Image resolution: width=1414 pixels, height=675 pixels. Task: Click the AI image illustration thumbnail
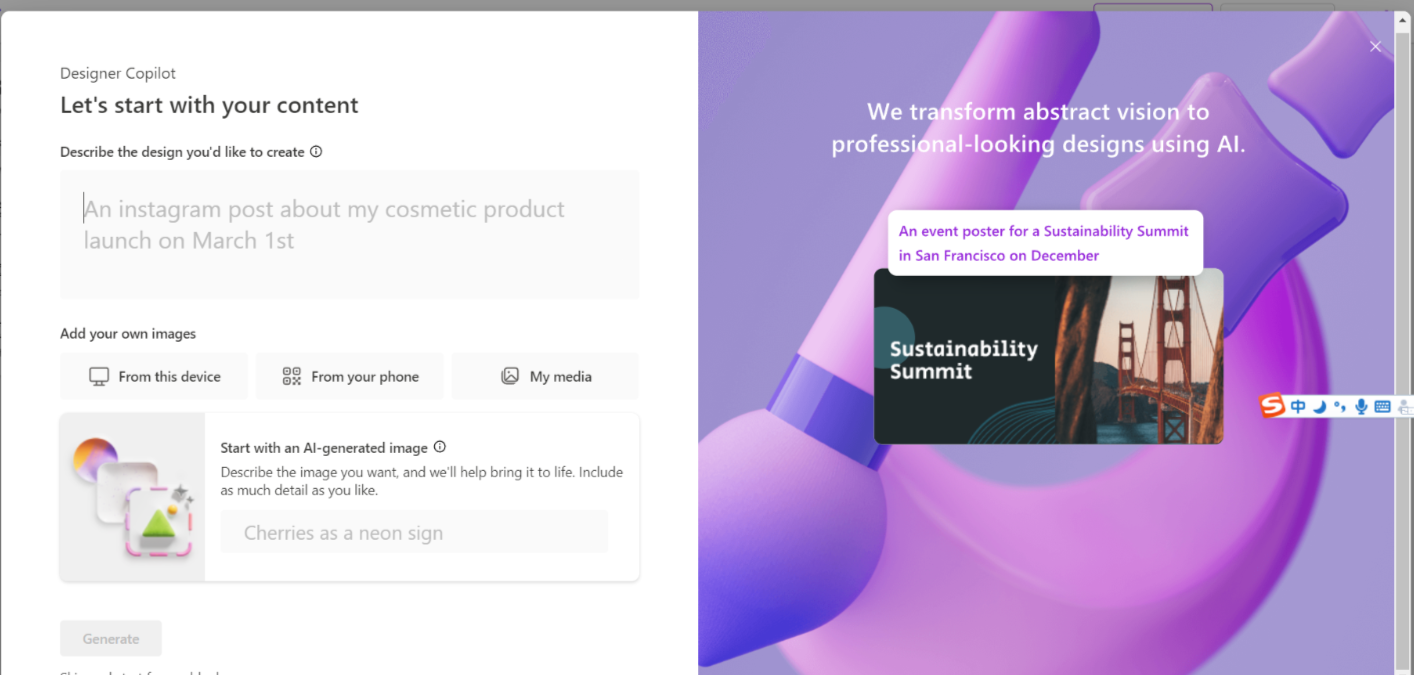pos(133,497)
